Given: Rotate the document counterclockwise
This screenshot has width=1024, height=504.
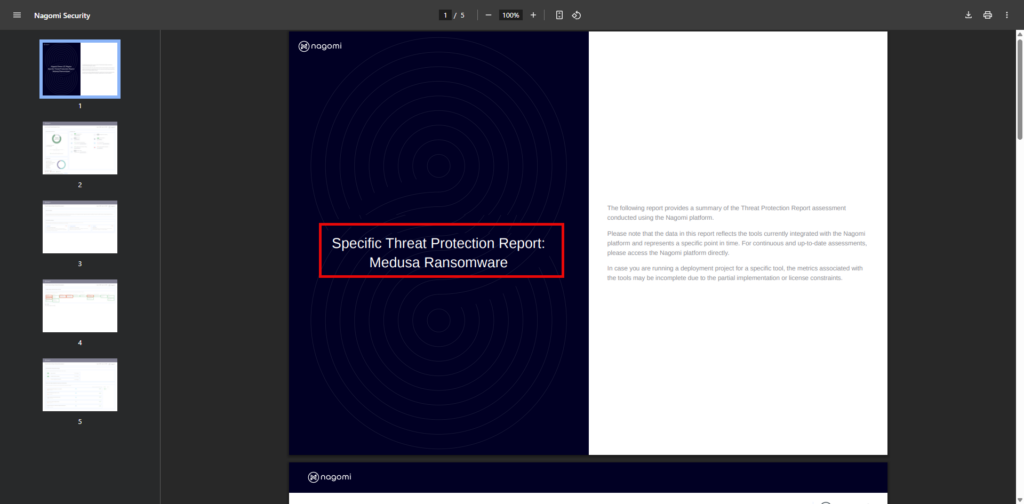Looking at the screenshot, I should point(577,15).
